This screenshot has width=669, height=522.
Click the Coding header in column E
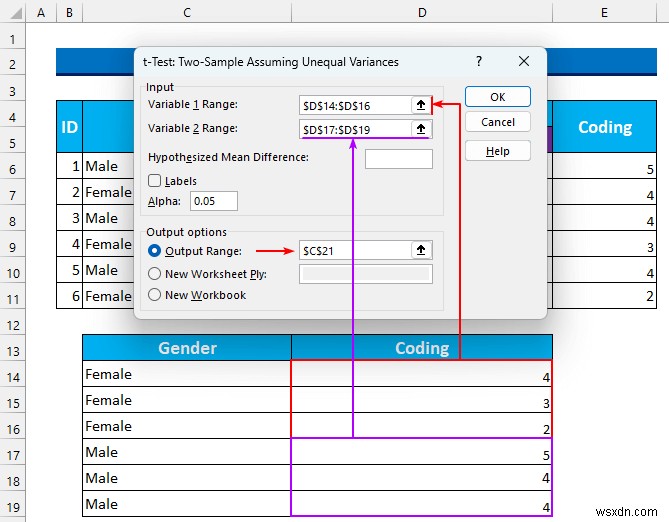click(x=605, y=127)
